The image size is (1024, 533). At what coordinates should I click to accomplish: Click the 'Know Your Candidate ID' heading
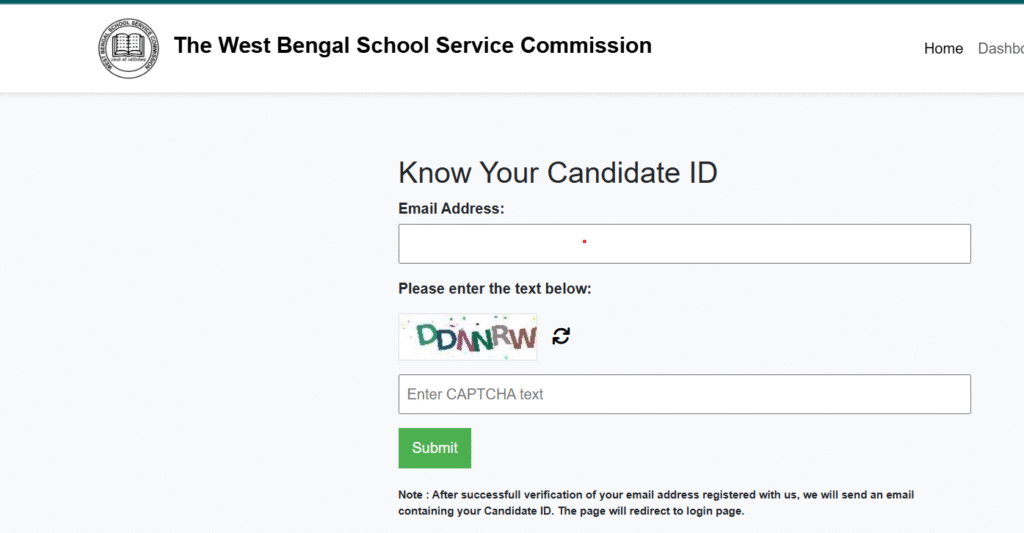pyautogui.click(x=558, y=173)
